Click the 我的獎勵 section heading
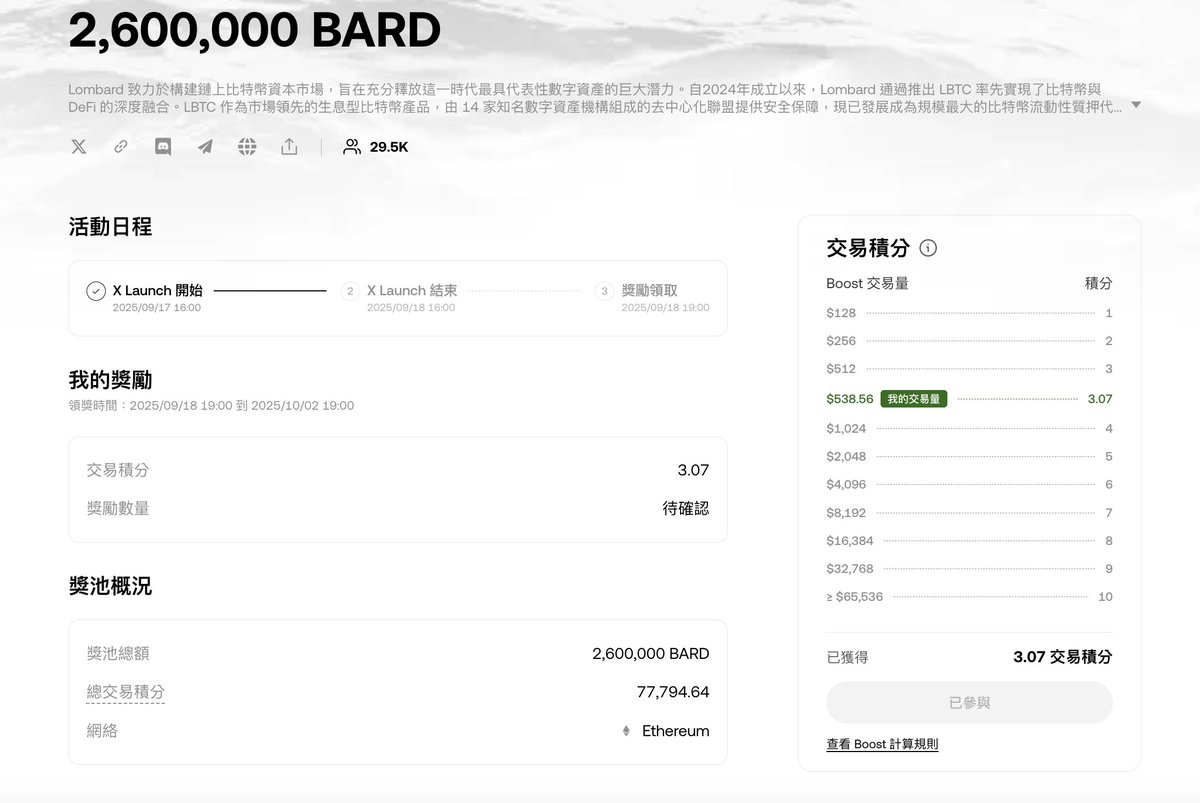Viewport: 1200px width, 803px height. 110,380
